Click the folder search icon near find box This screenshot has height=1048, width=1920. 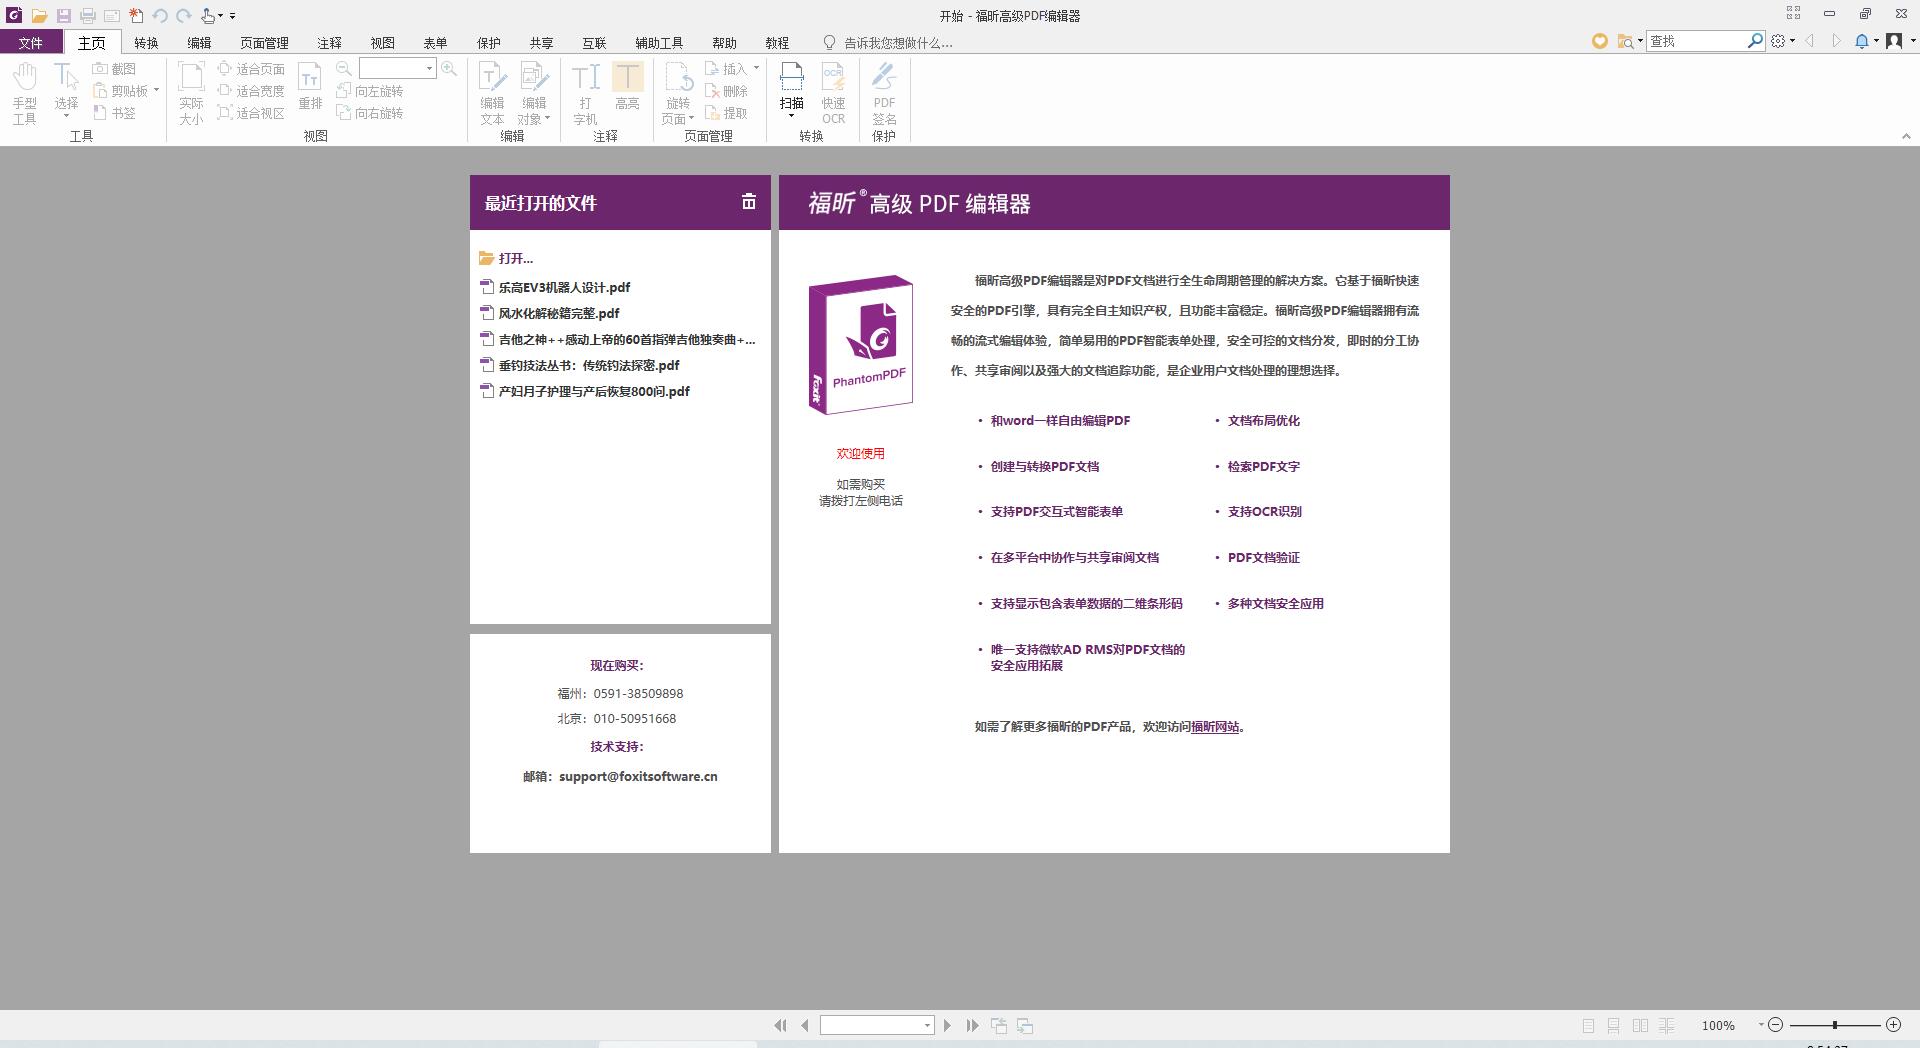pos(1627,41)
